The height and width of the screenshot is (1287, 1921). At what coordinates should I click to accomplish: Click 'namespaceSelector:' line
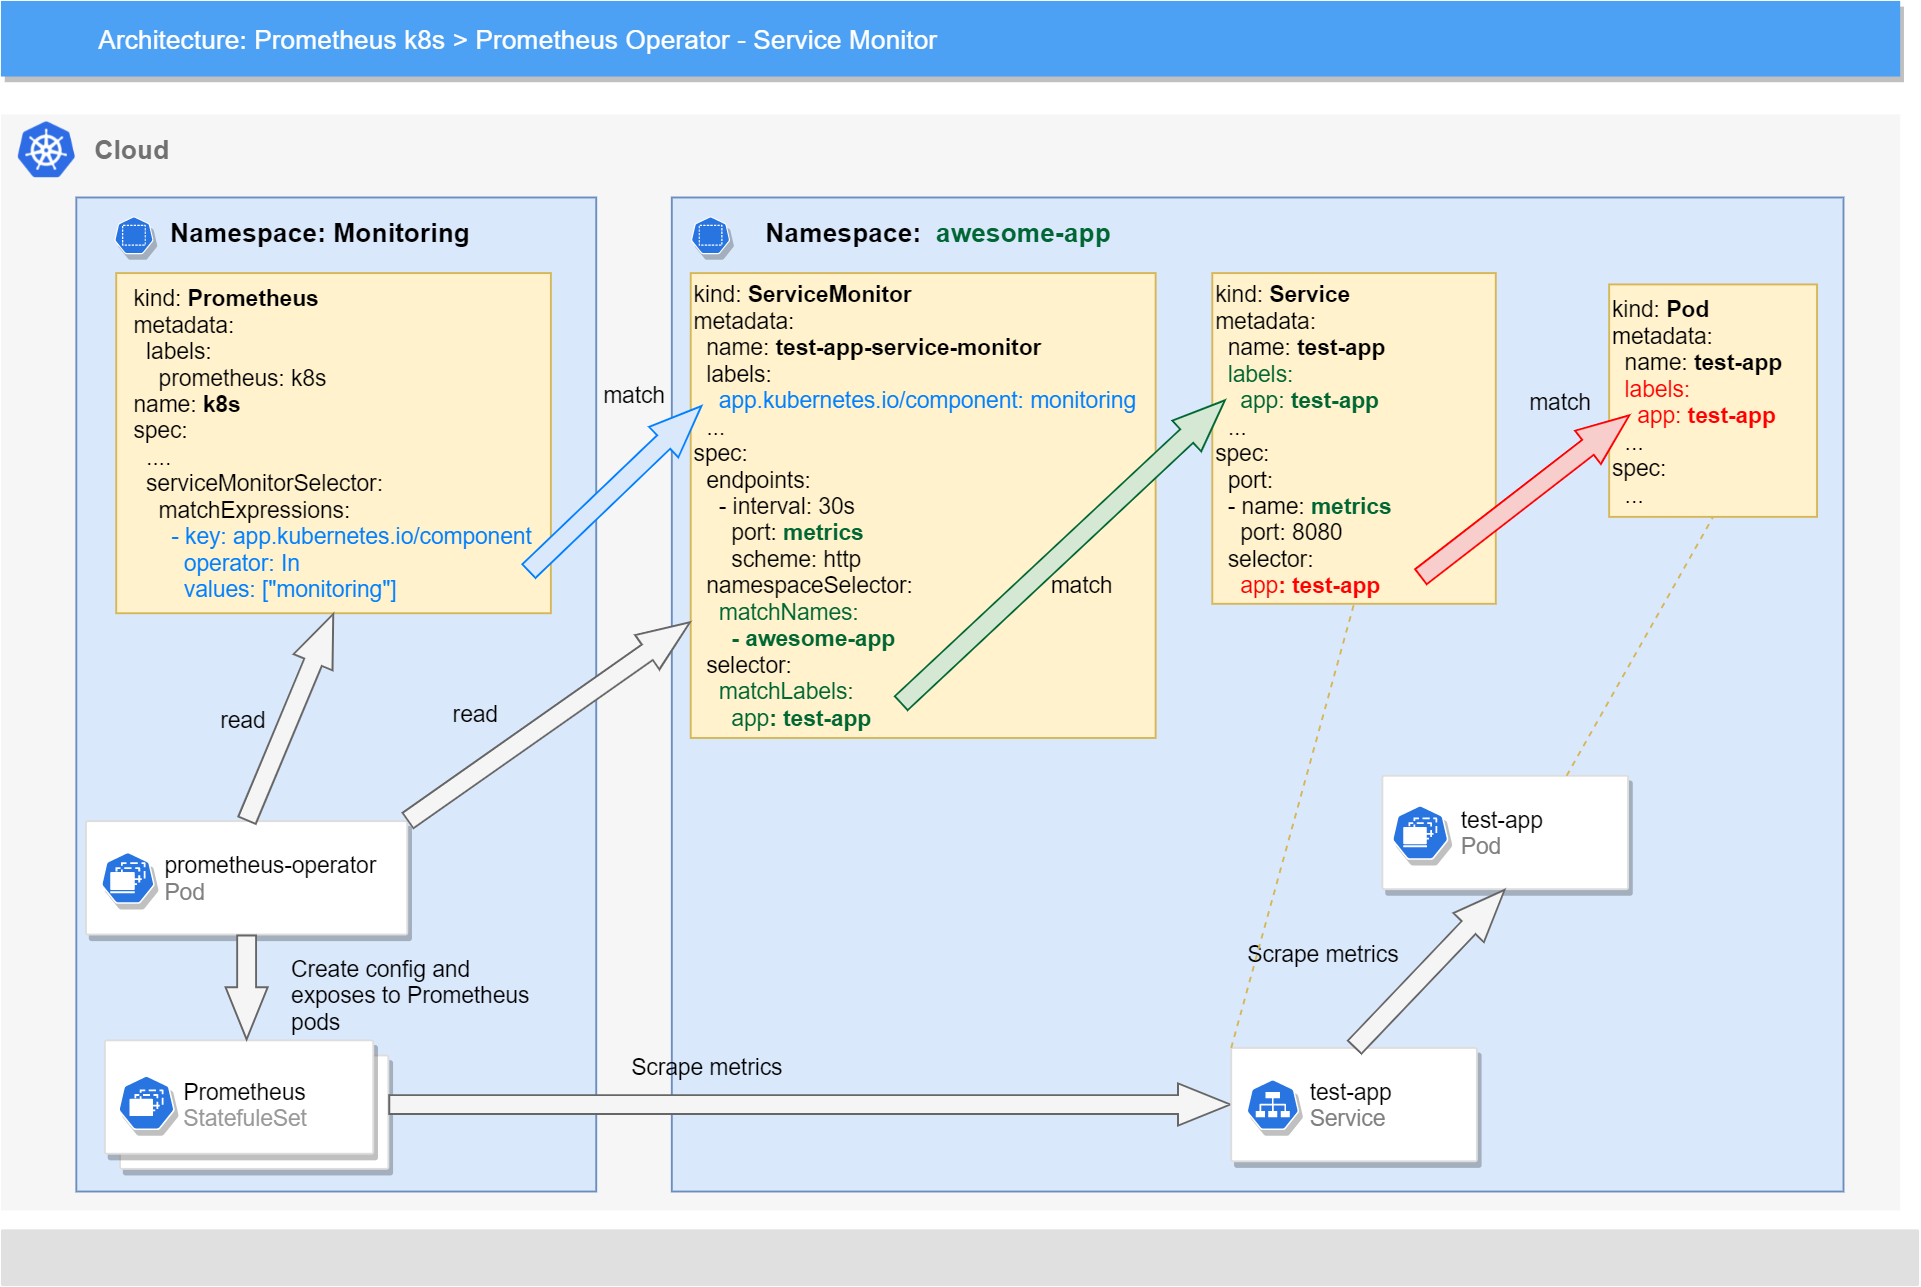coord(809,585)
